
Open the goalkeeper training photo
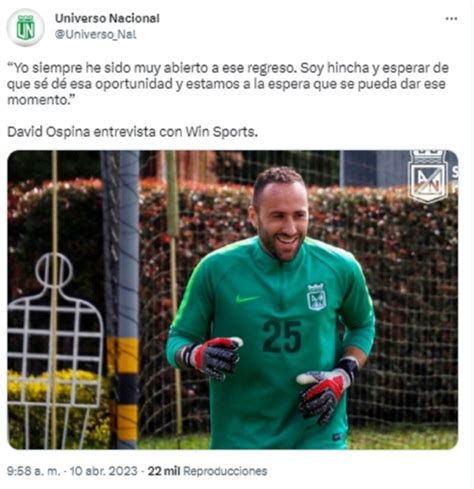click(x=233, y=300)
